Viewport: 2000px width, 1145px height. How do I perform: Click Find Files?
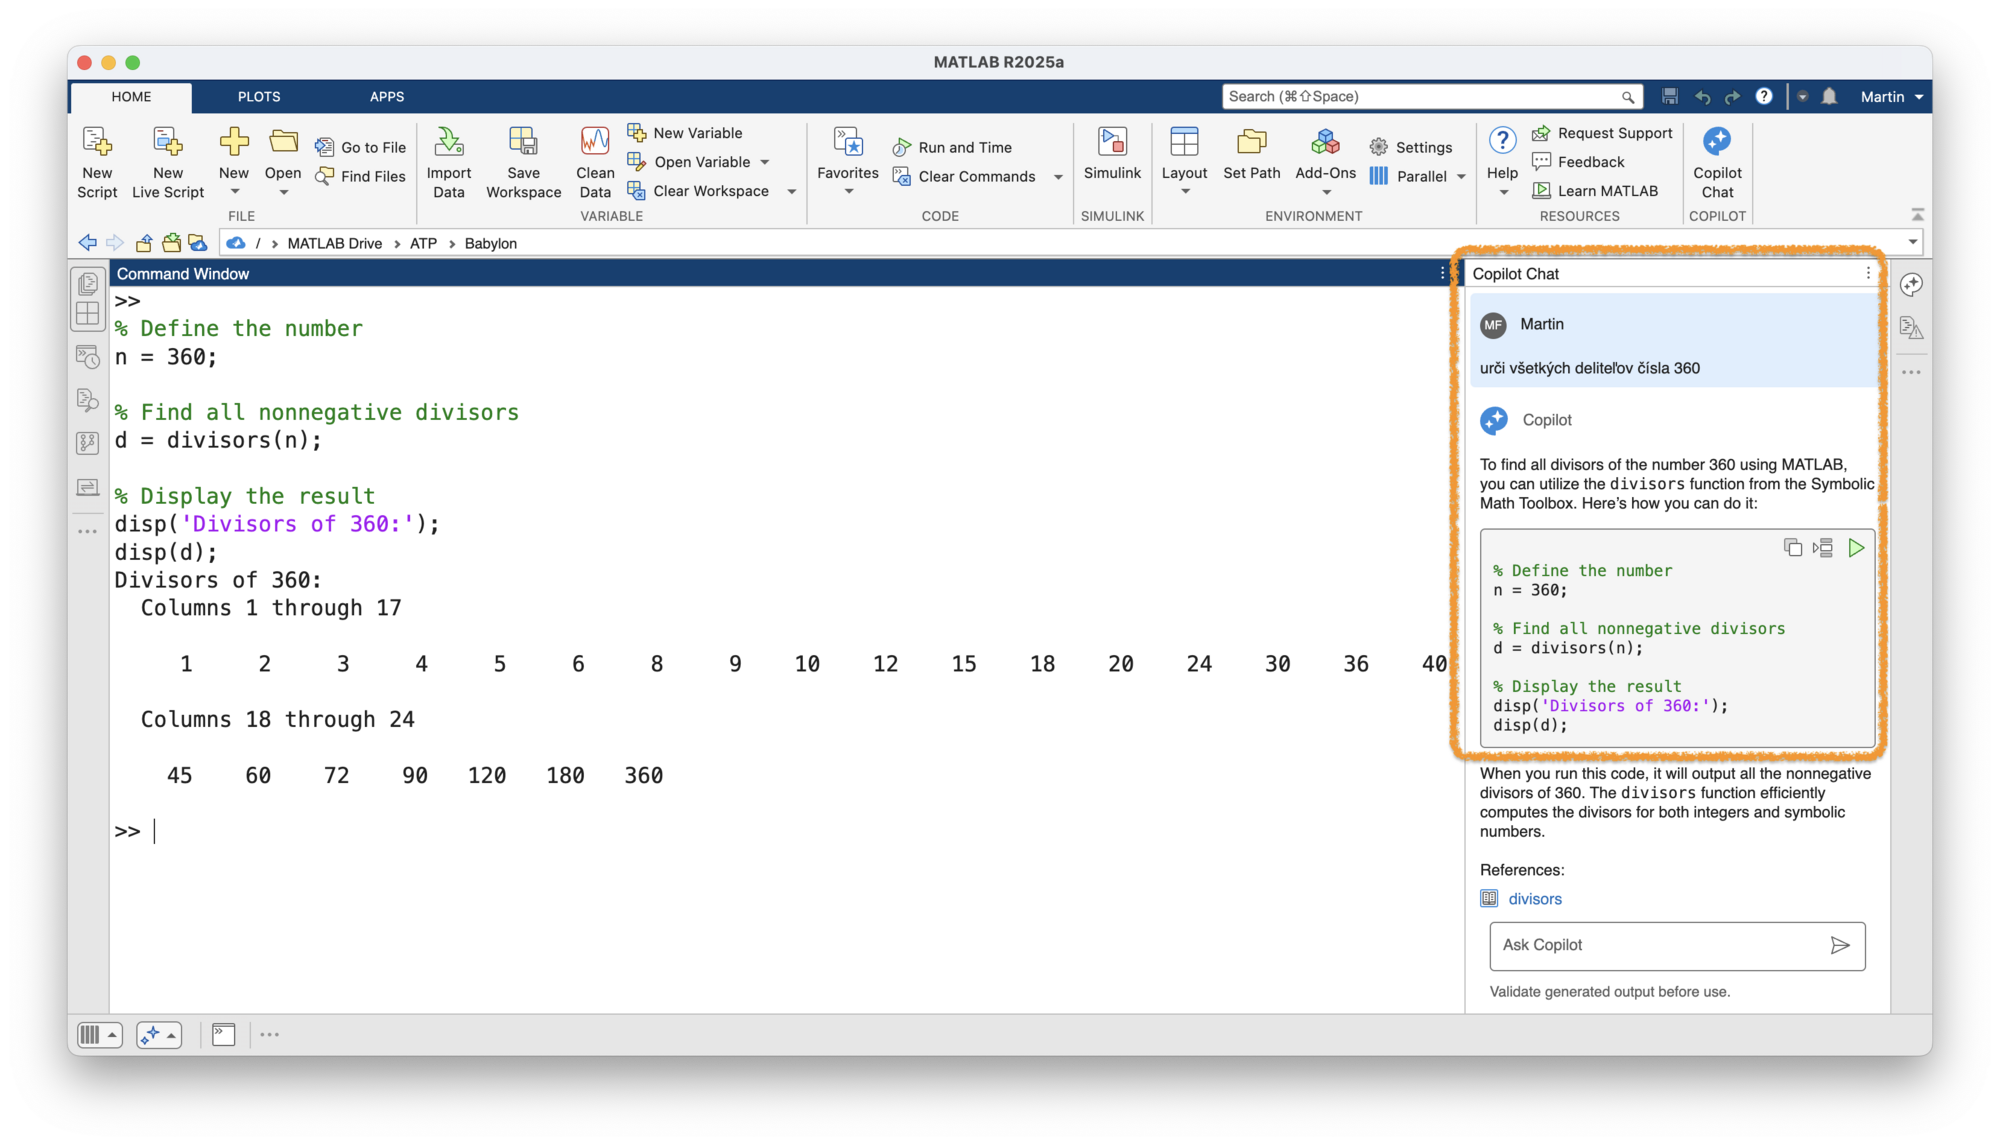pyautogui.click(x=361, y=176)
